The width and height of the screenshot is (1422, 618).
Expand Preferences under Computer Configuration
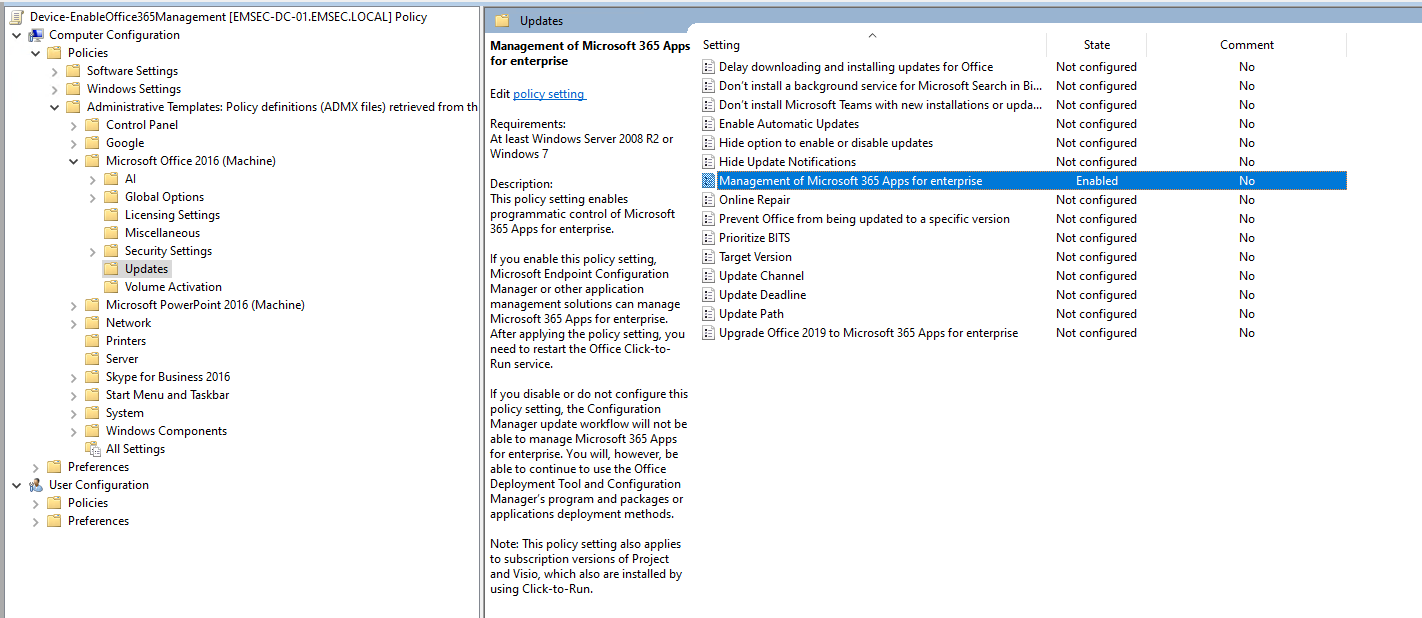point(37,467)
